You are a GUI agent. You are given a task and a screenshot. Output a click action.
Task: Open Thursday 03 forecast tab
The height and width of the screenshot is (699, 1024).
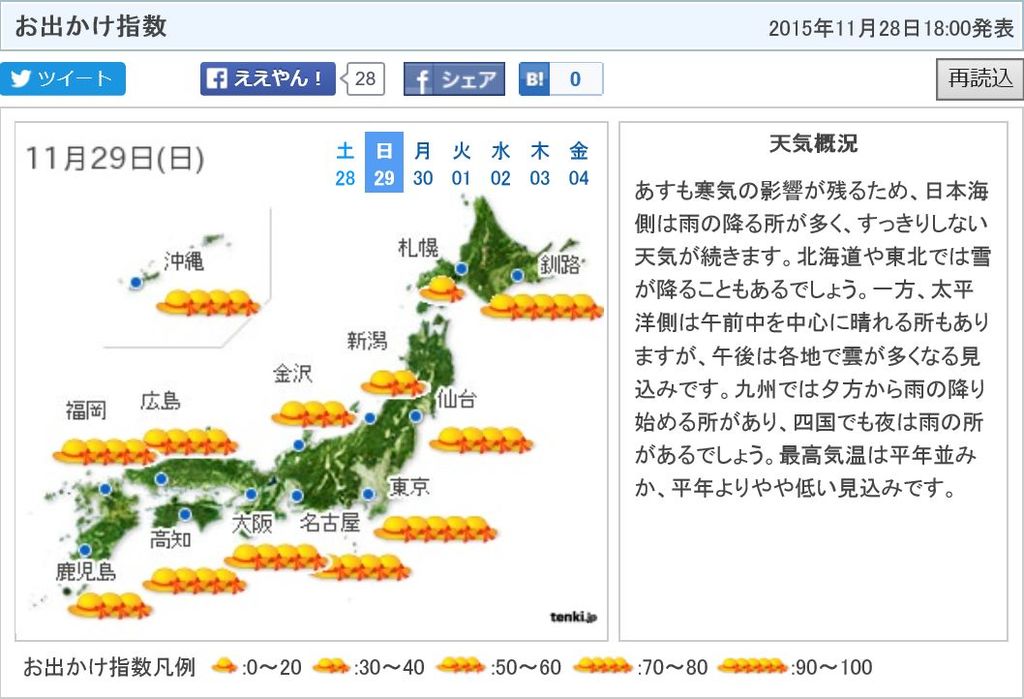pos(540,163)
